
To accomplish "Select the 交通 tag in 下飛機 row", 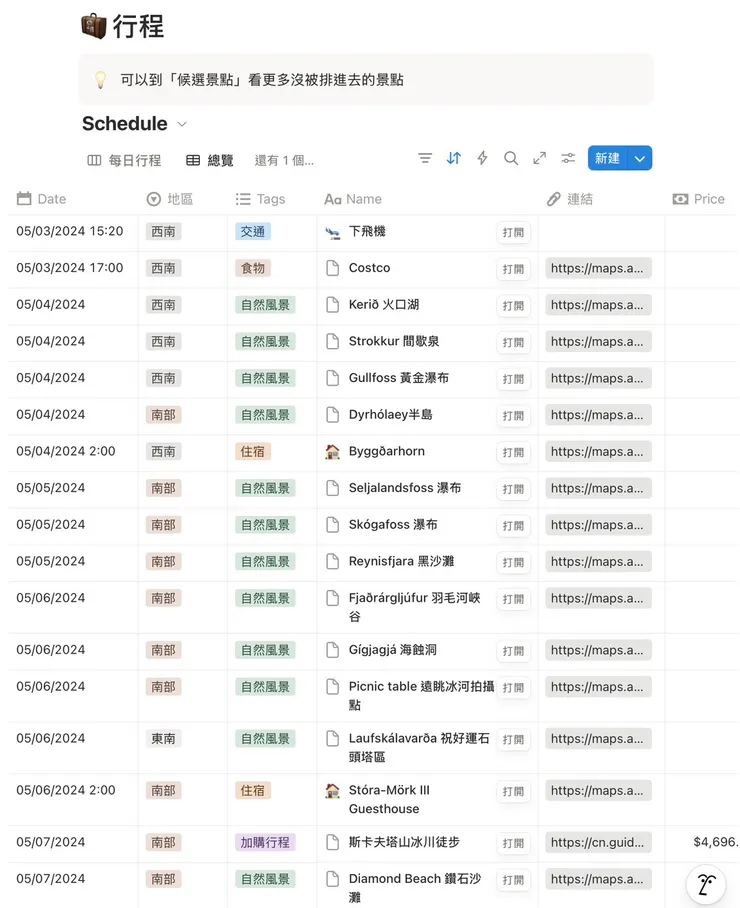I will (252, 232).
